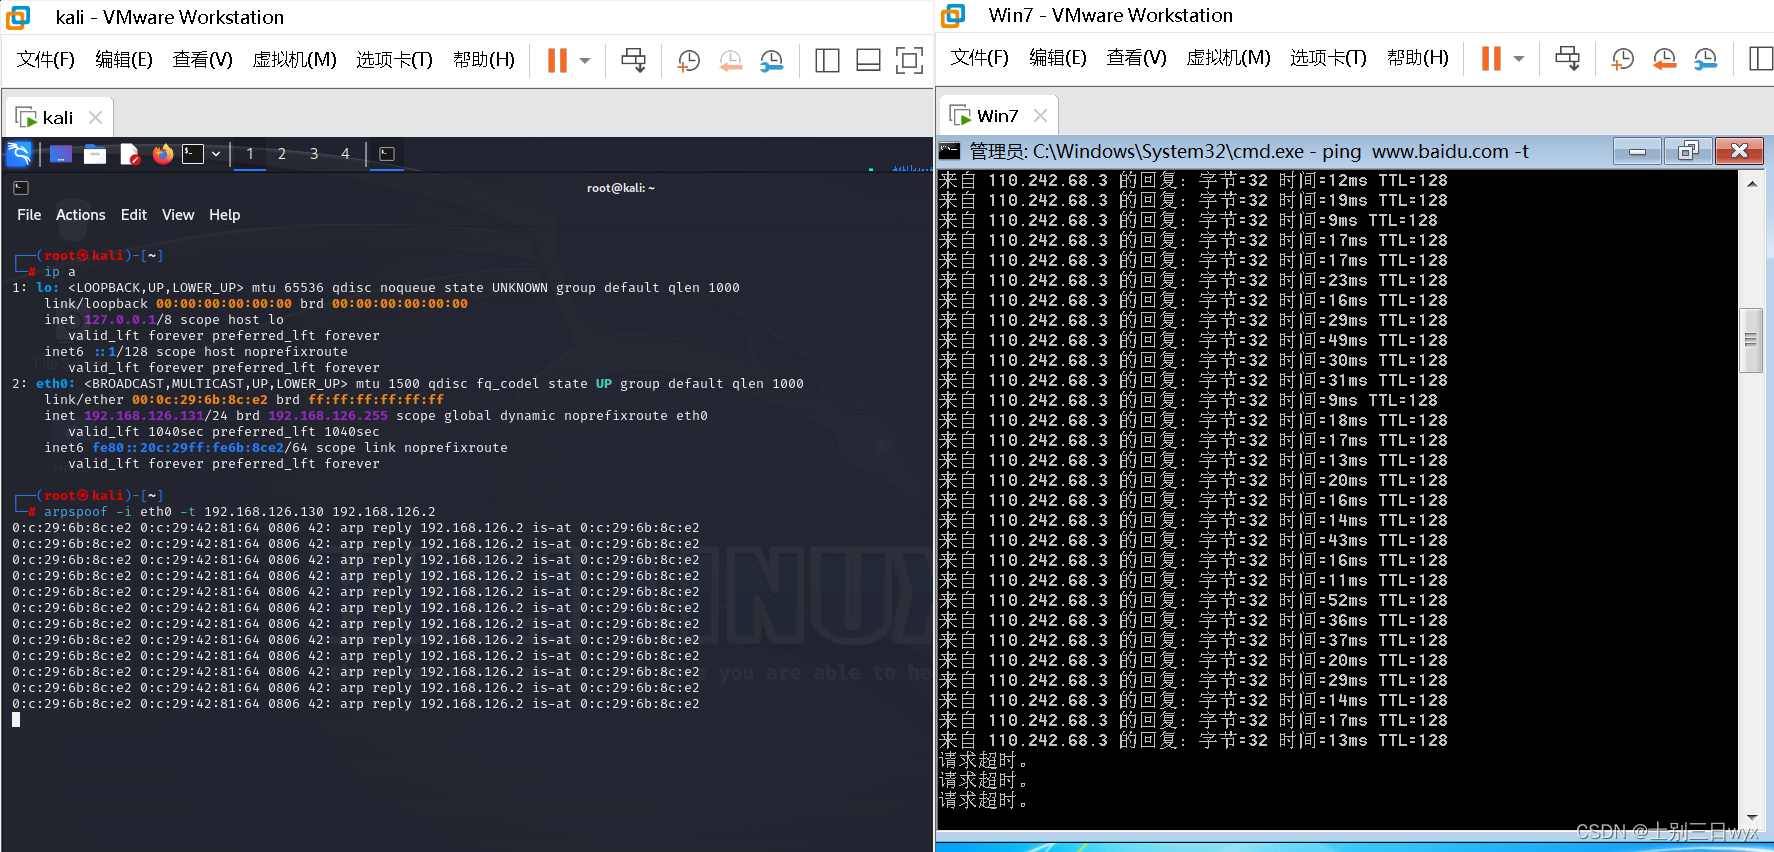Open 虚拟机(M) menu in kali window
The image size is (1774, 852).
[x=294, y=60]
